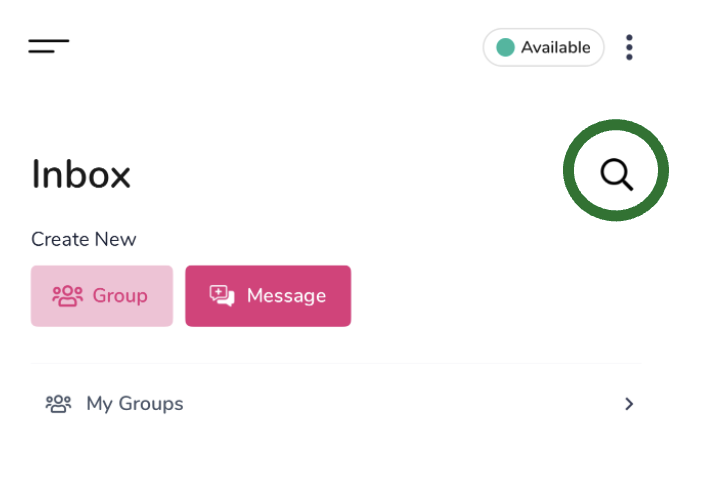724x482 pixels.
Task: Select the My Groups text label
Action: pyautogui.click(x=135, y=404)
